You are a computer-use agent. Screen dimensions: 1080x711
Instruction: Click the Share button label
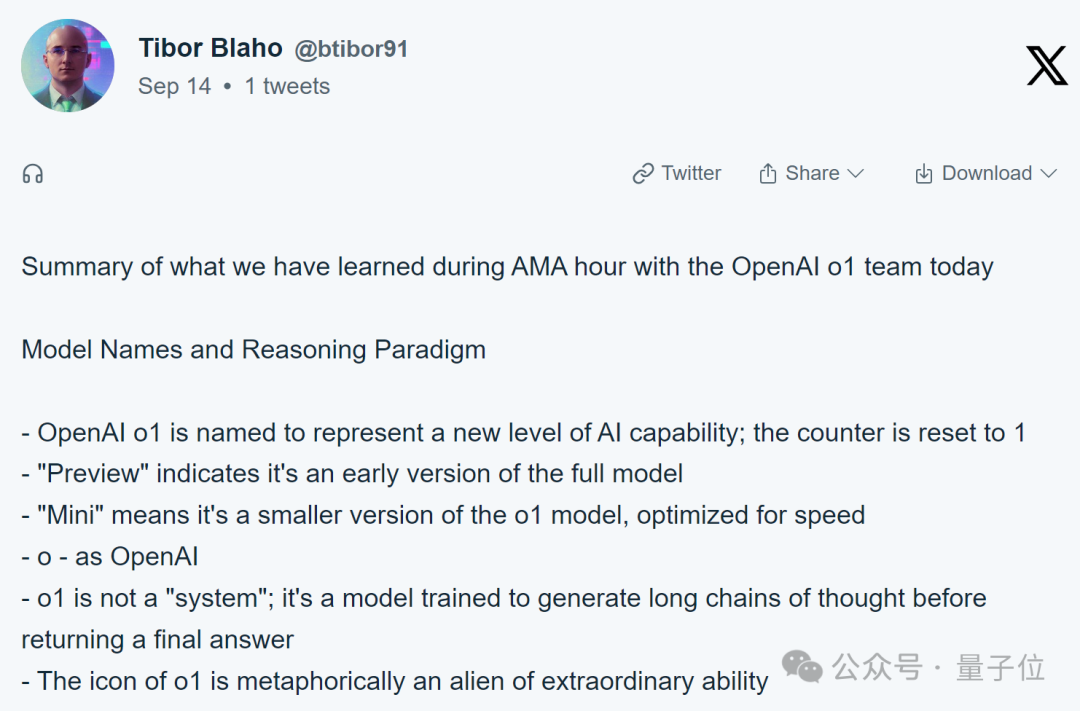click(x=812, y=173)
